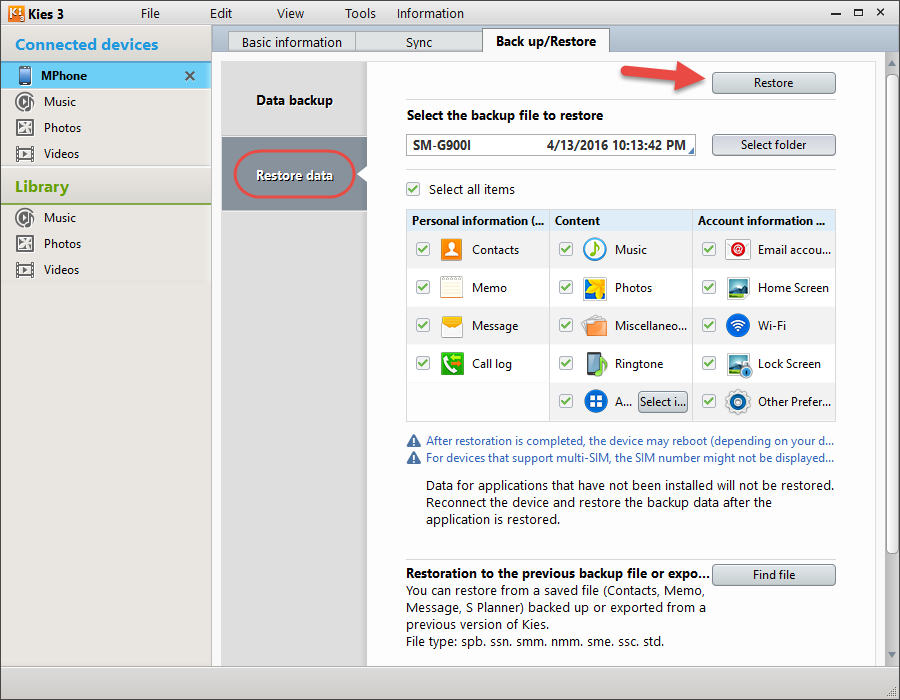Click the Videos icon under Connected devices
This screenshot has height=700, width=900.
tap(25, 154)
